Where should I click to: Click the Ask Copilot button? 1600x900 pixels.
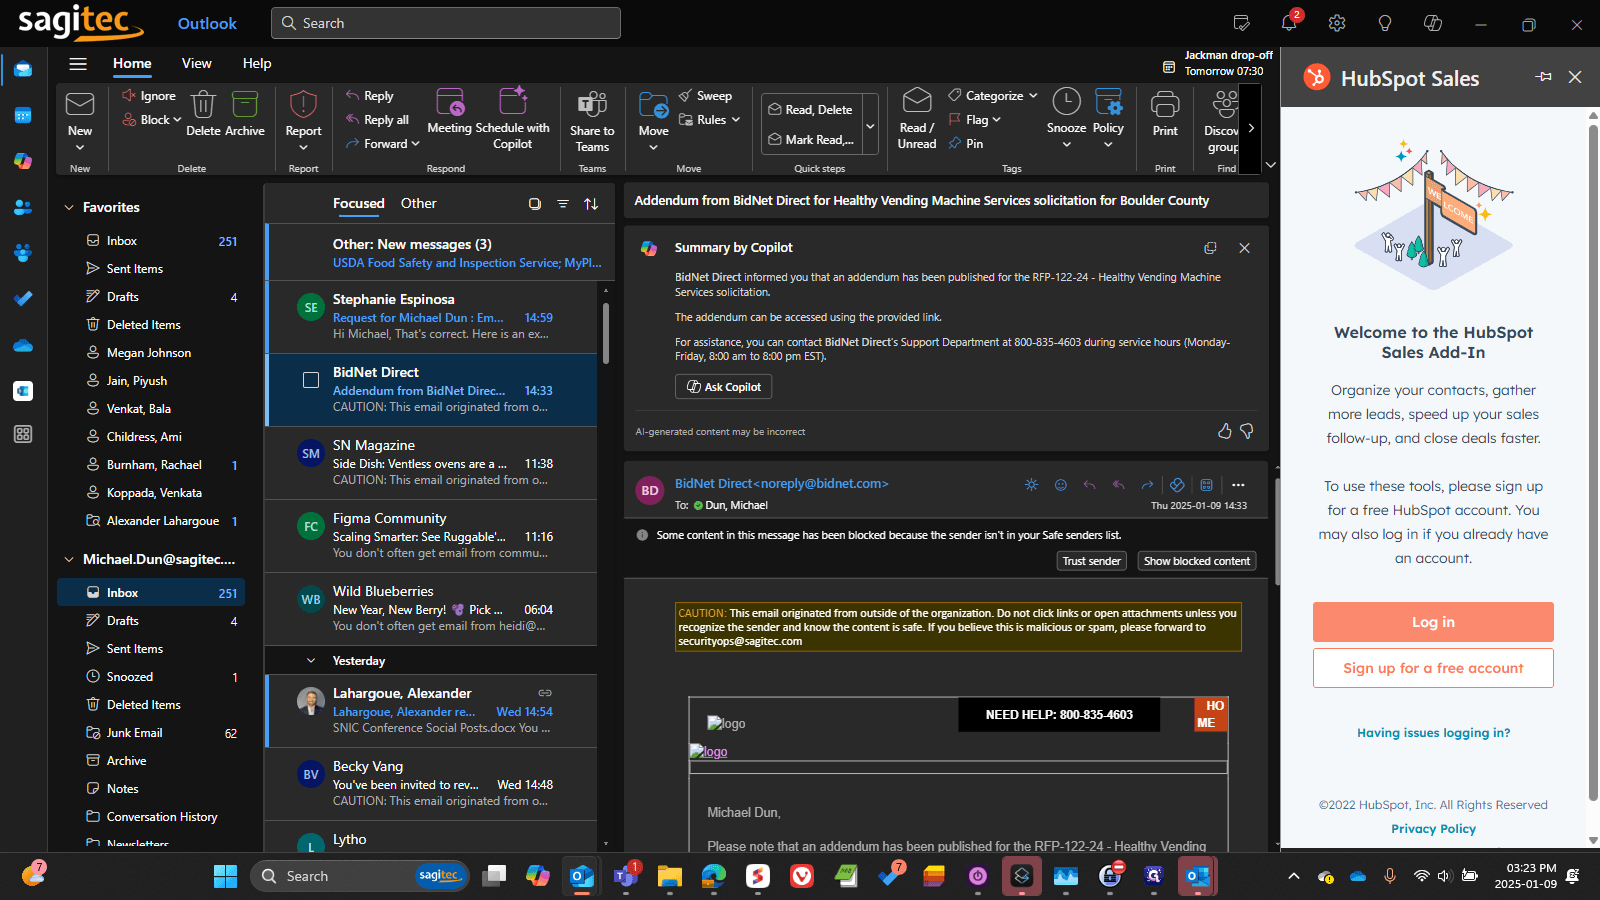pos(723,387)
